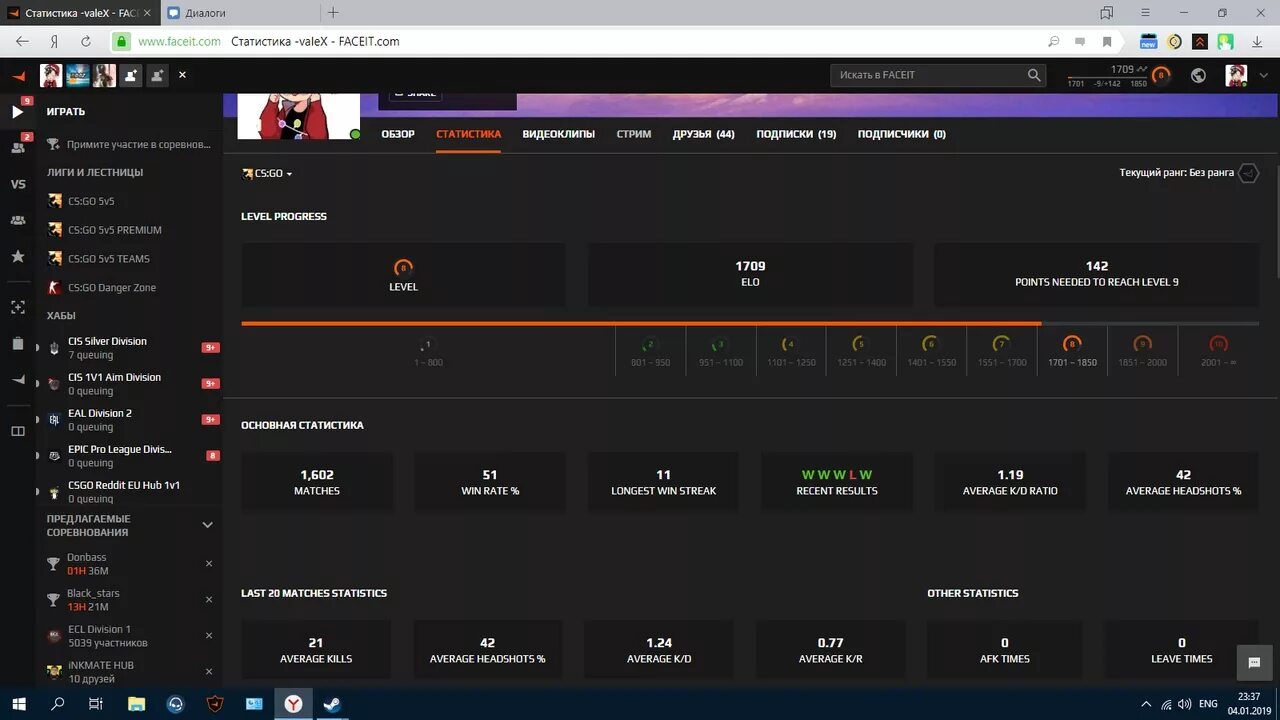Open the shop bag sidebar icon
Image resolution: width=1280 pixels, height=720 pixels.
[17, 343]
